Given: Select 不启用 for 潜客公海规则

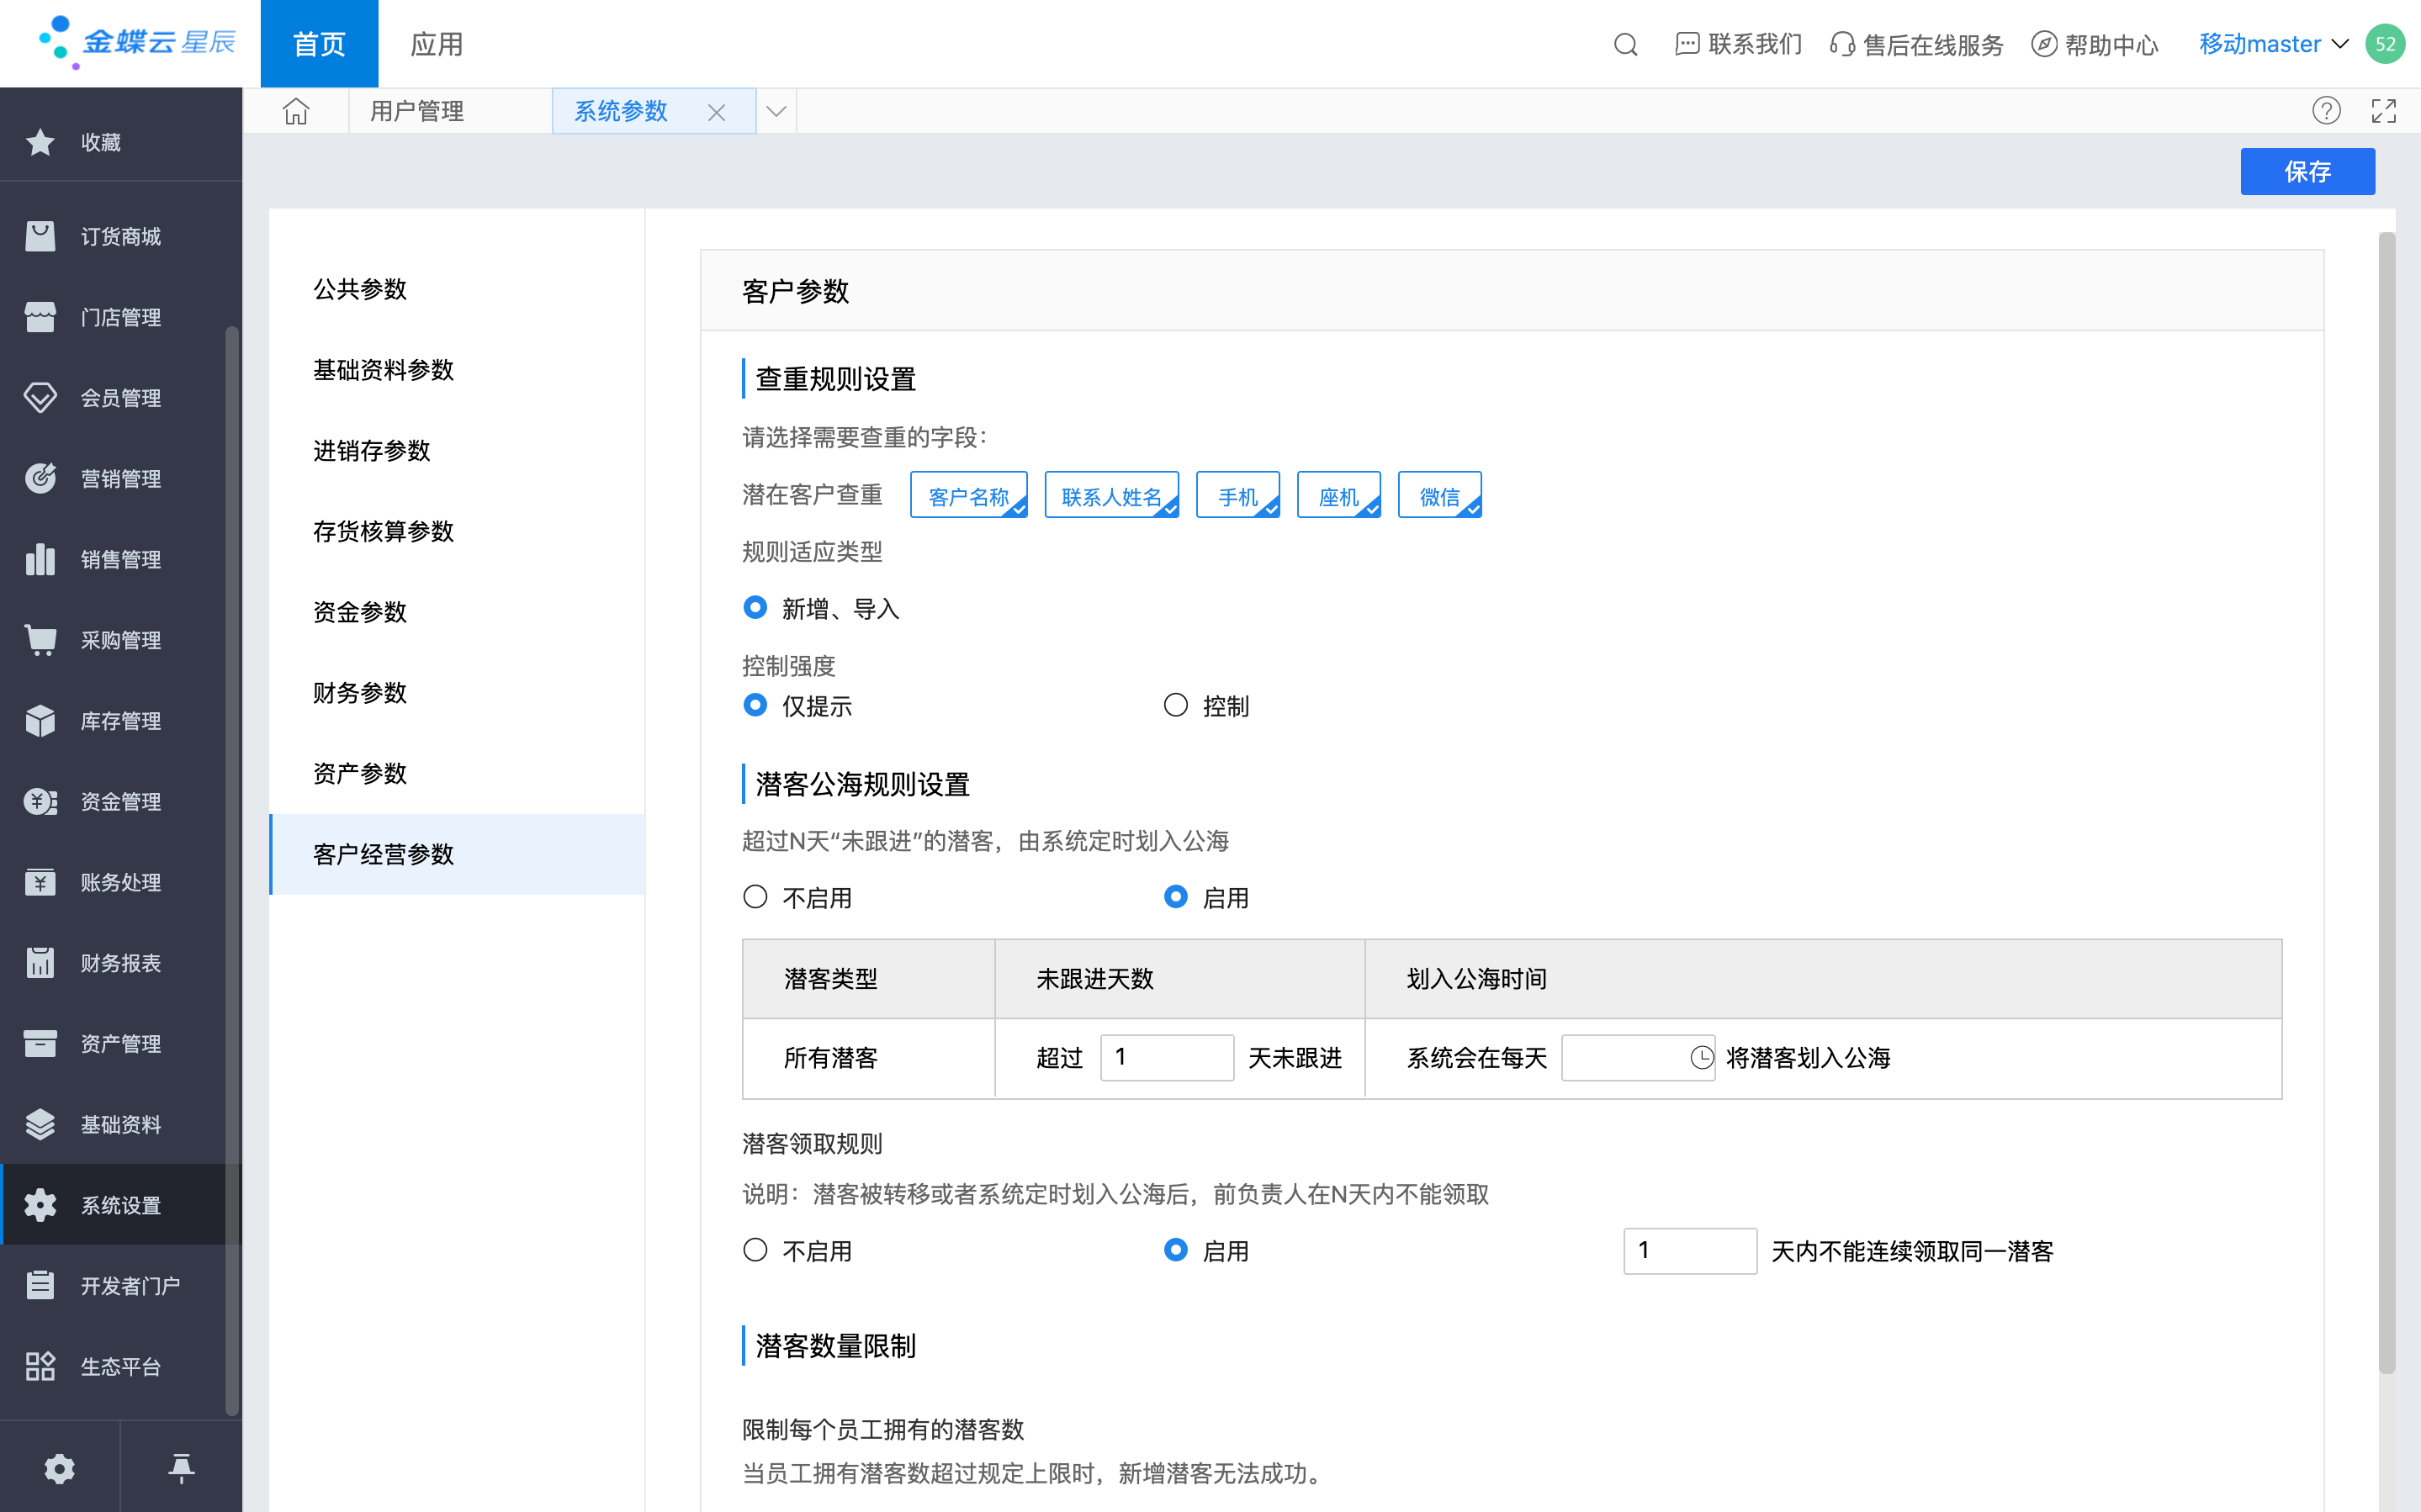Looking at the screenshot, I should [x=755, y=897].
